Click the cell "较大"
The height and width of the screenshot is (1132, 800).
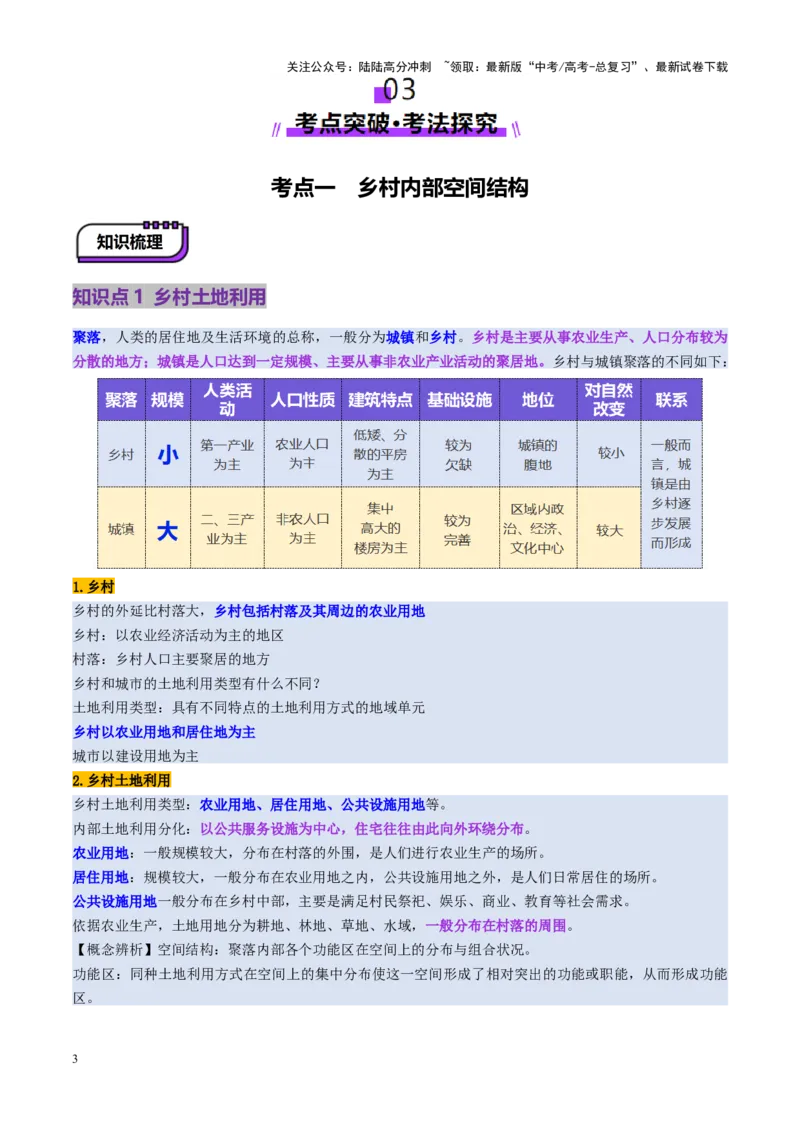tap(610, 530)
